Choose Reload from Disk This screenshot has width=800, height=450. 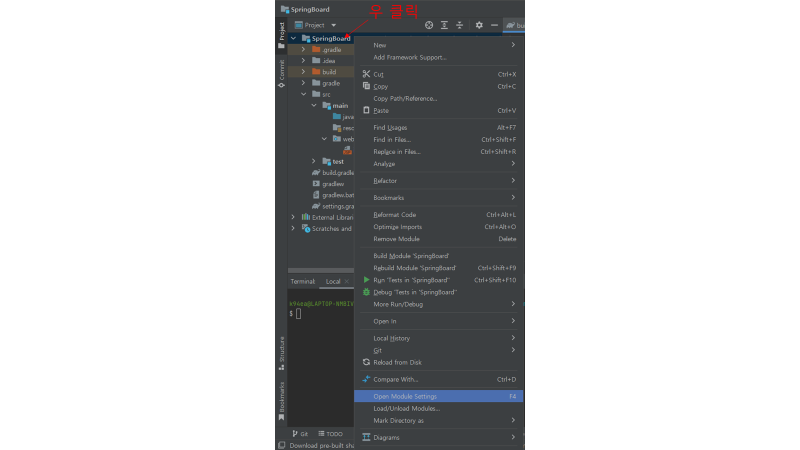tap(397, 362)
